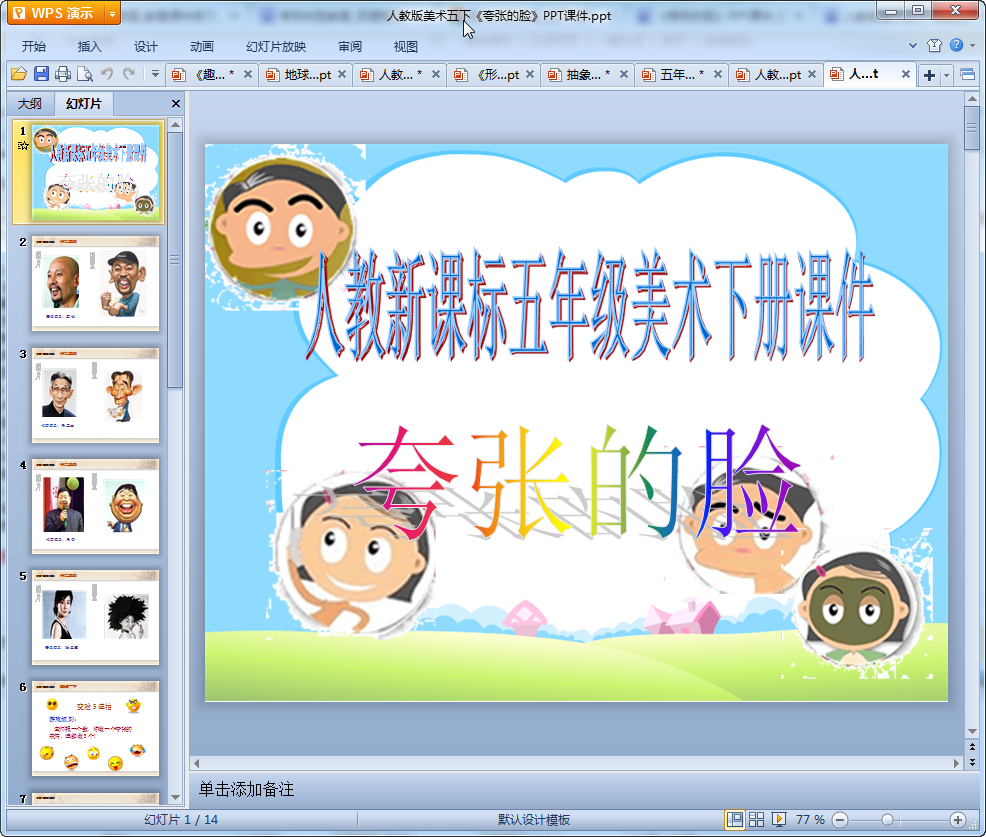Click the WPS 演示 logo button
This screenshot has width=986, height=837.
[56, 13]
